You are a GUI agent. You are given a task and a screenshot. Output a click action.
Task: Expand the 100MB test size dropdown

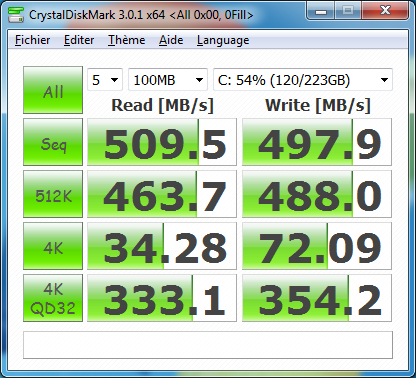click(168, 80)
